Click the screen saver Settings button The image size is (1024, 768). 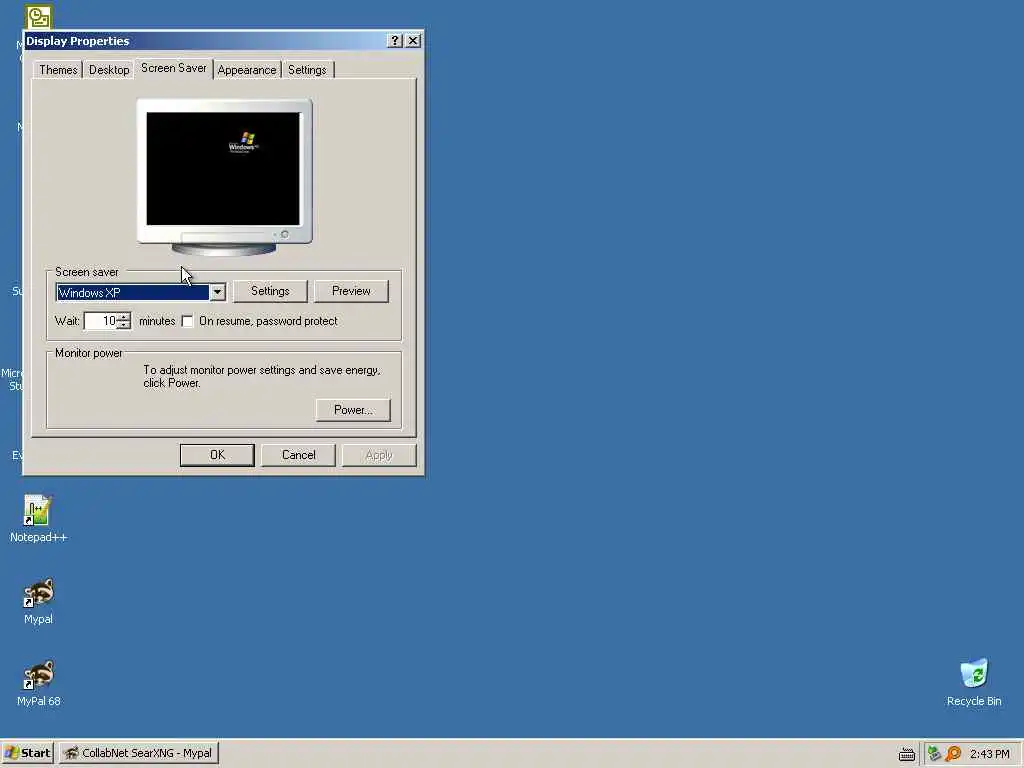tap(270, 291)
